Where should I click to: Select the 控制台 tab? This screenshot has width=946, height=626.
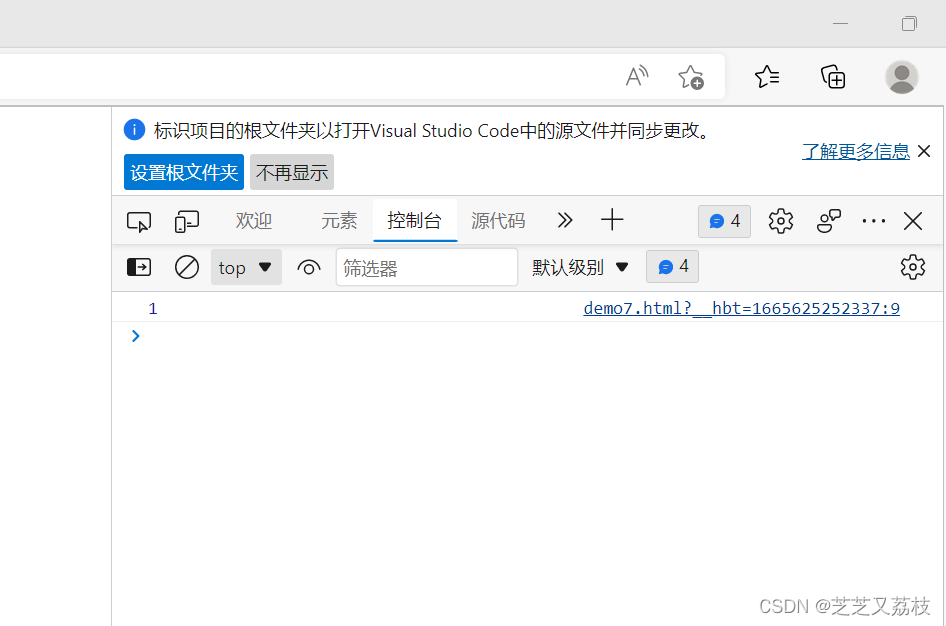click(414, 221)
